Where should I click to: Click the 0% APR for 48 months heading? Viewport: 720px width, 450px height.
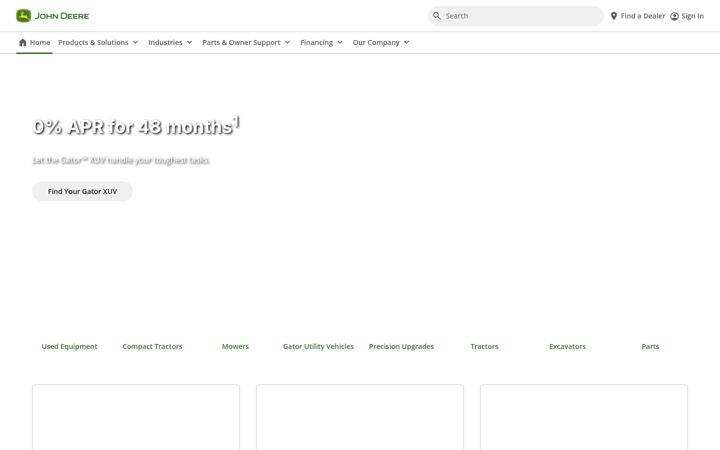[x=136, y=126]
